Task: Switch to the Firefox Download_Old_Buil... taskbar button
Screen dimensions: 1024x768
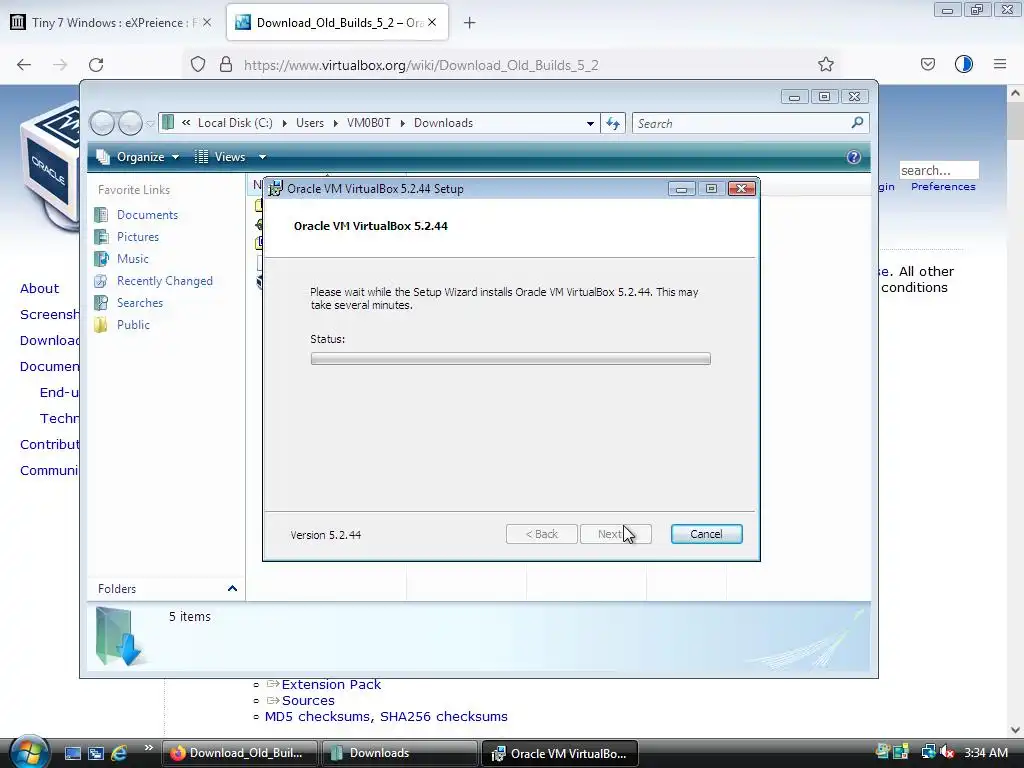Action: (x=239, y=753)
